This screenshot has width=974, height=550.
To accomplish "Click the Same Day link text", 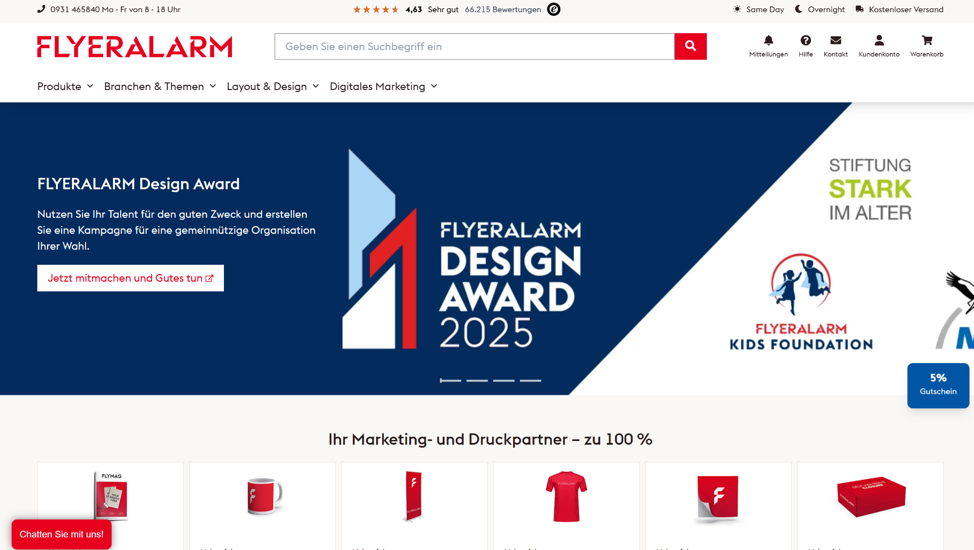I will pyautogui.click(x=765, y=9).
